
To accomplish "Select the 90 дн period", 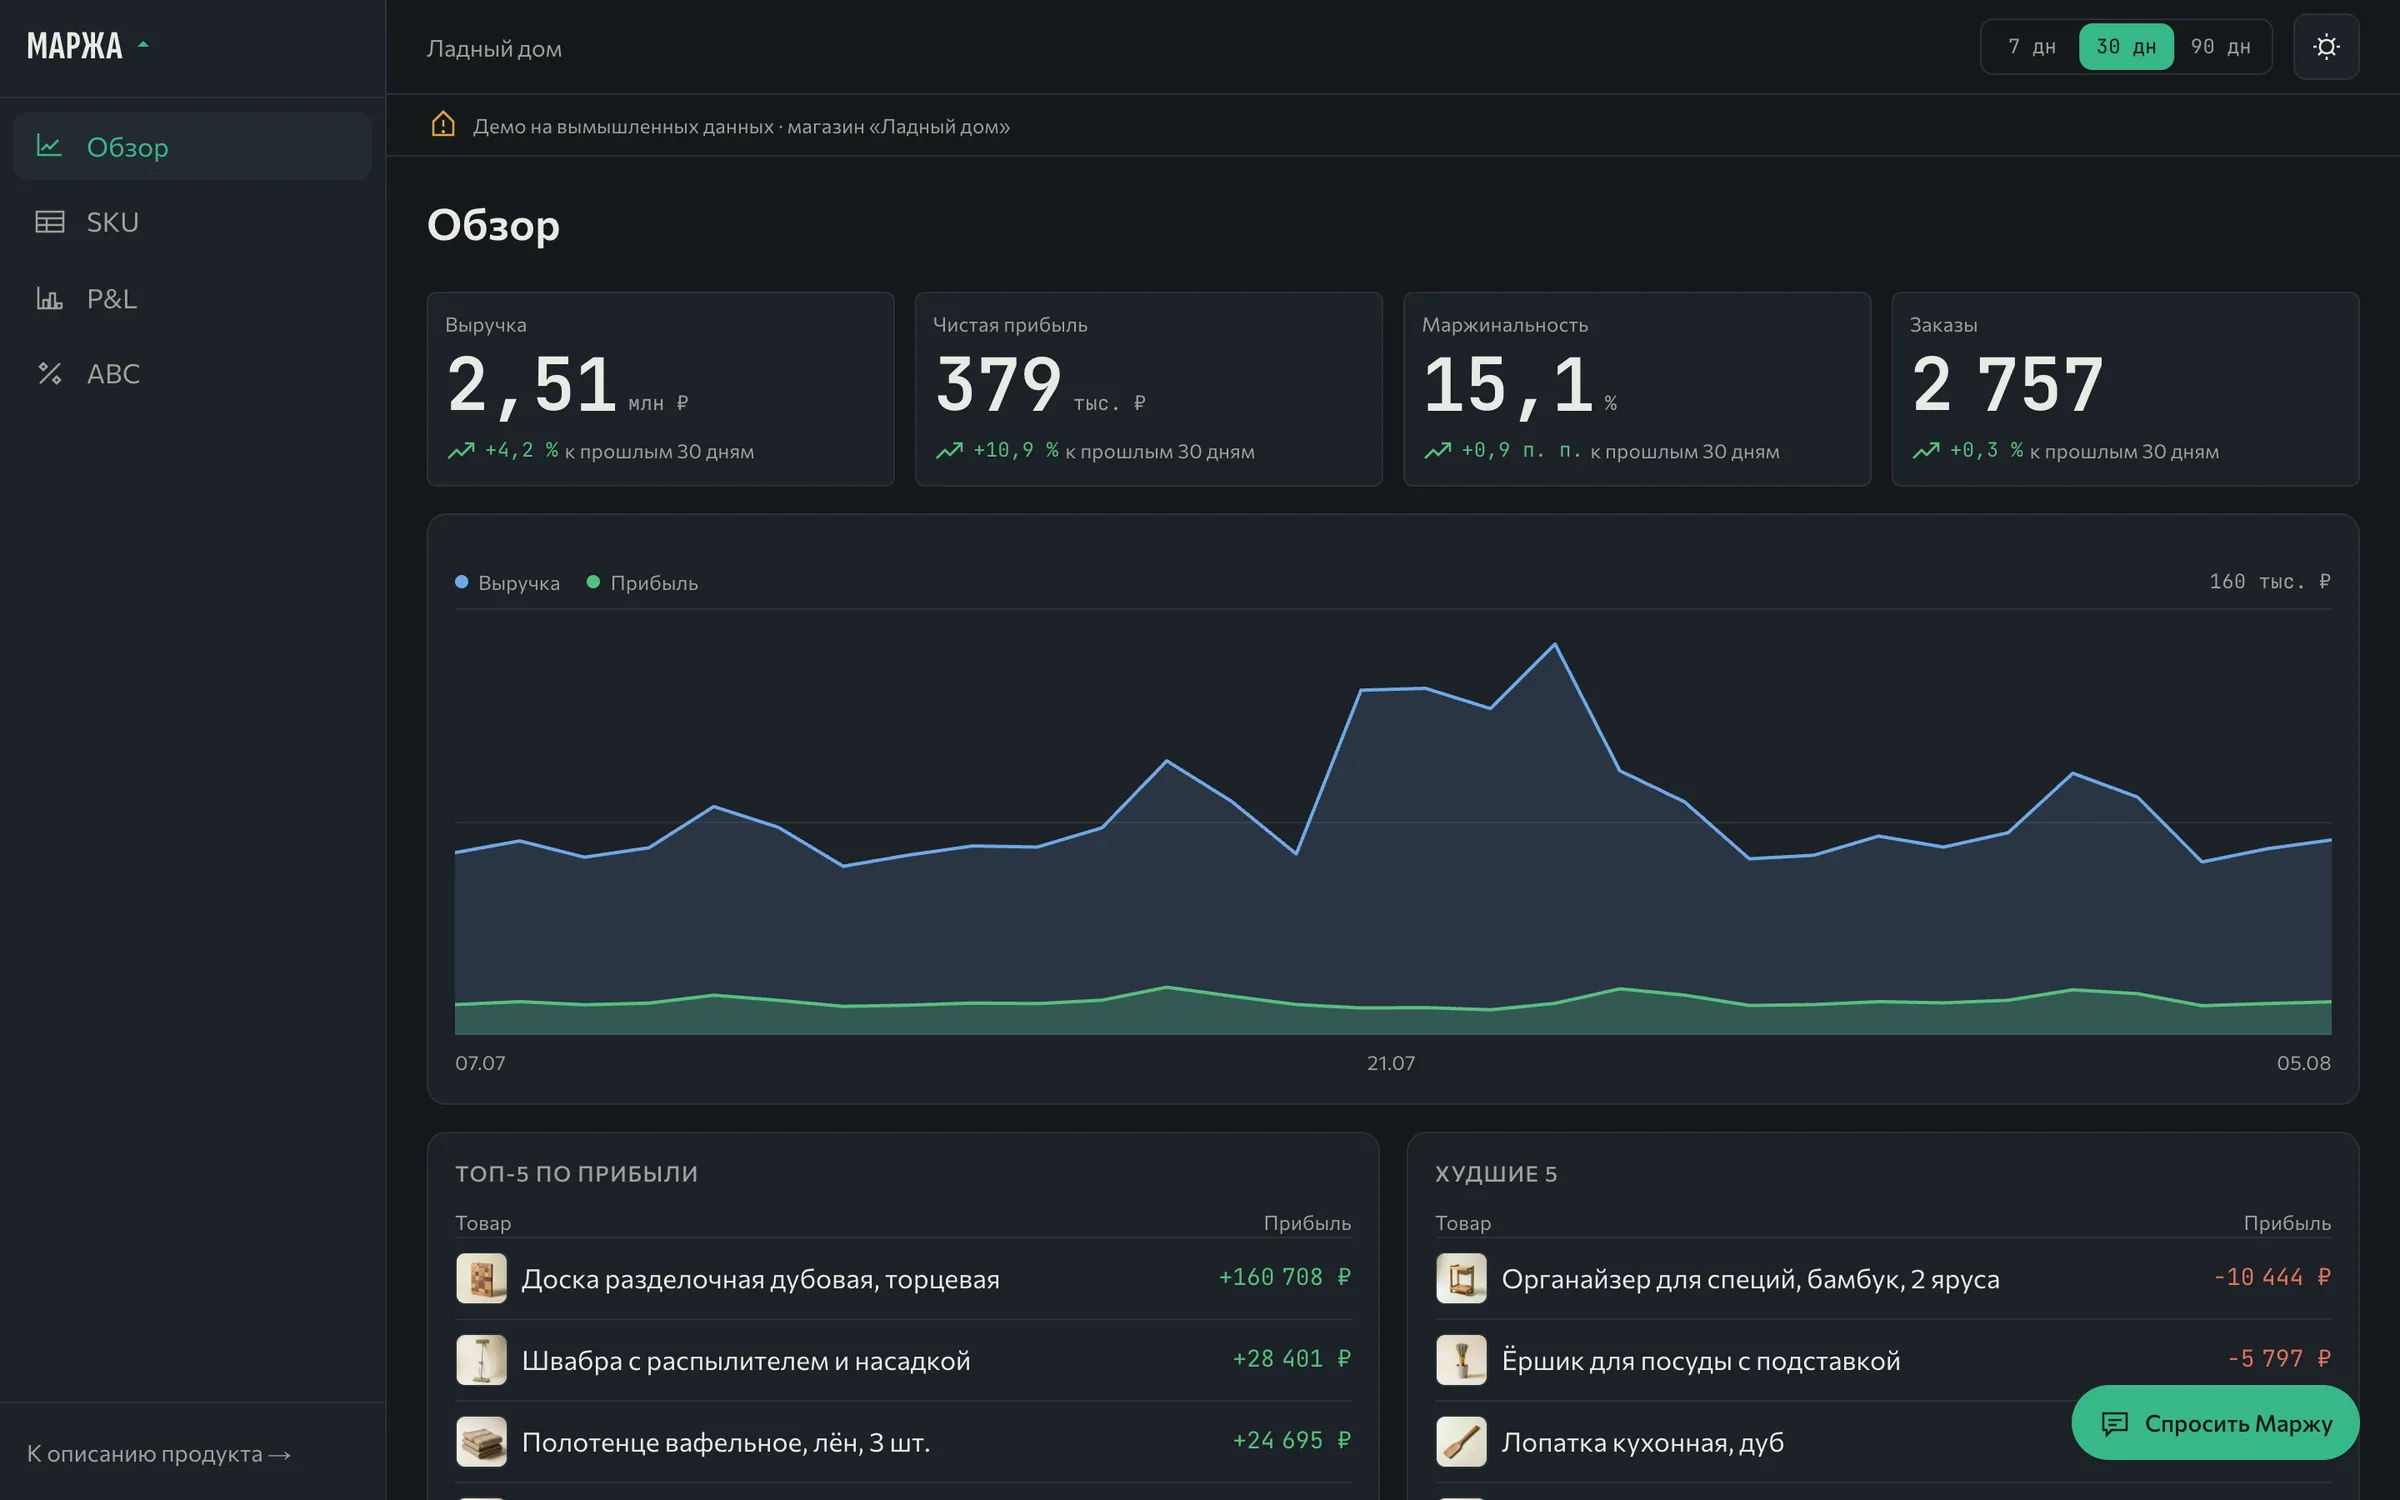I will point(2220,47).
